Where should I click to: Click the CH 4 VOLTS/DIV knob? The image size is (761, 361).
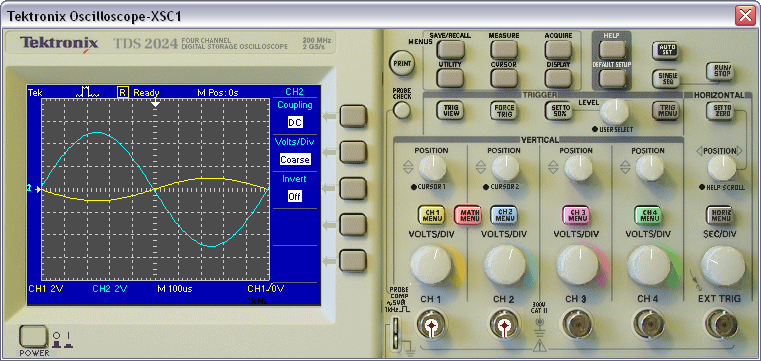pos(649,265)
